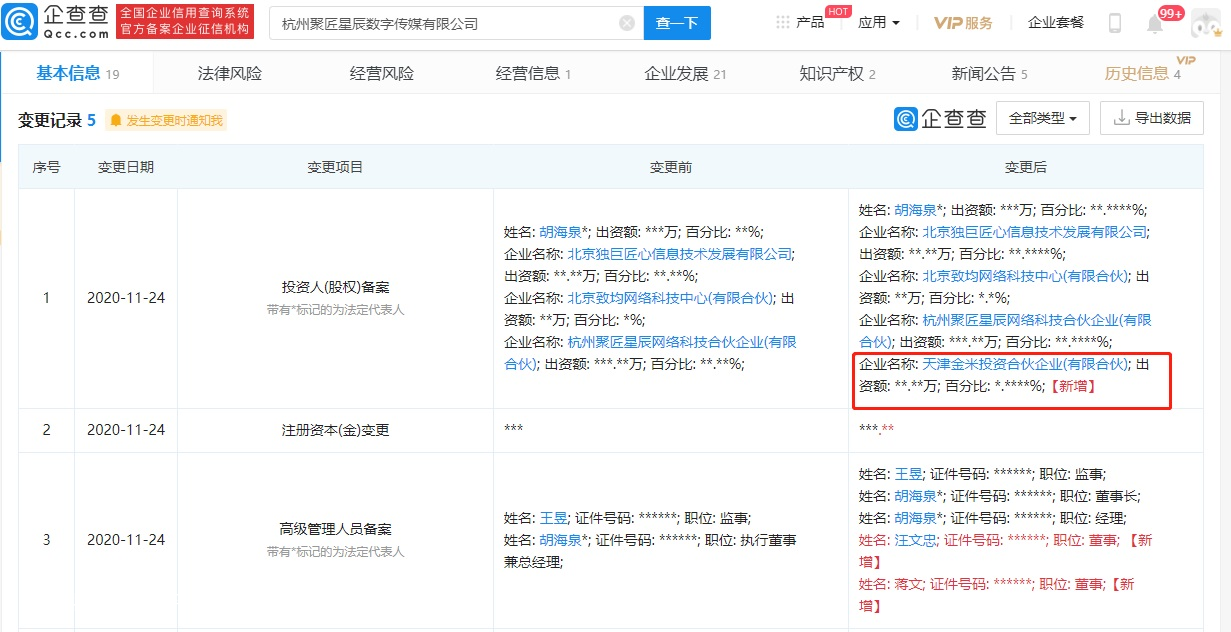The height and width of the screenshot is (632, 1231).
Task: Open 胡海泉 in 投资人 row 变更前 cell
Action: (x=558, y=231)
